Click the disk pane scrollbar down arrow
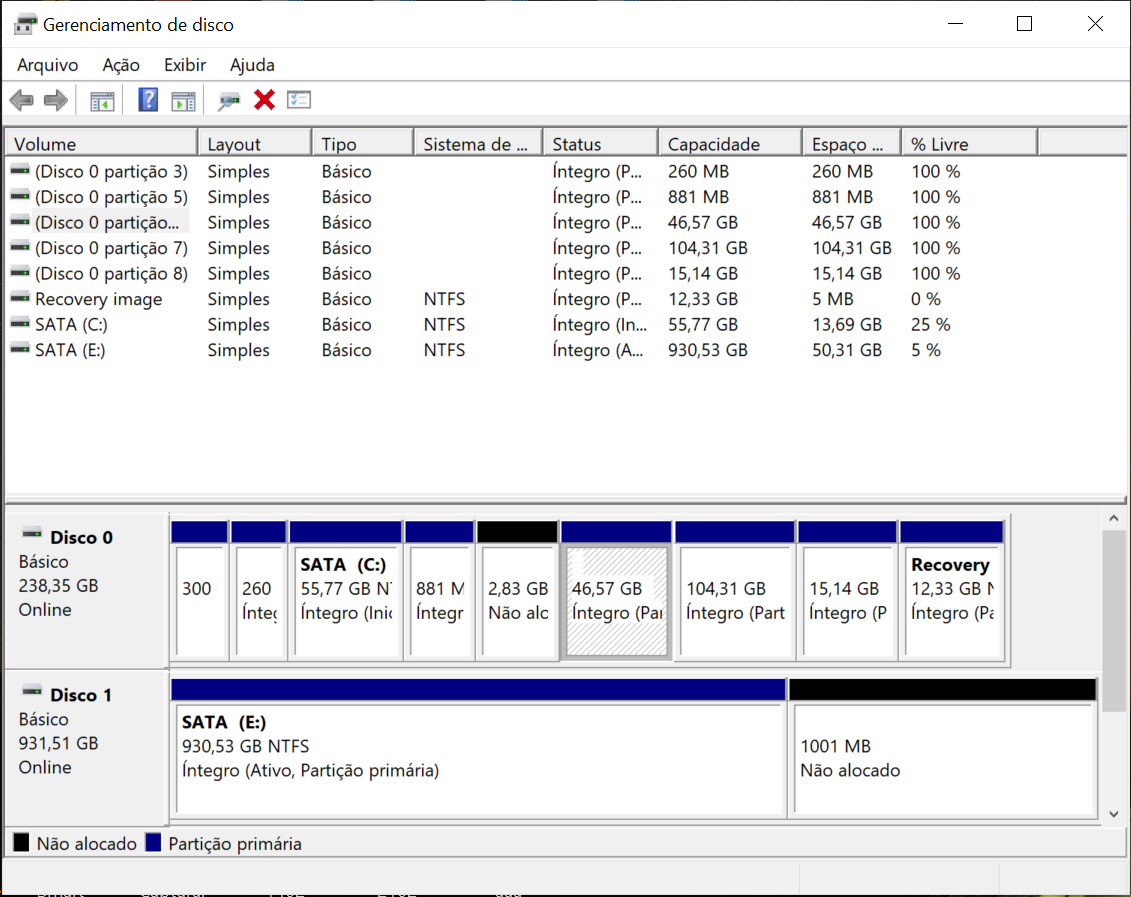The height and width of the screenshot is (897, 1131). pos(1114,814)
